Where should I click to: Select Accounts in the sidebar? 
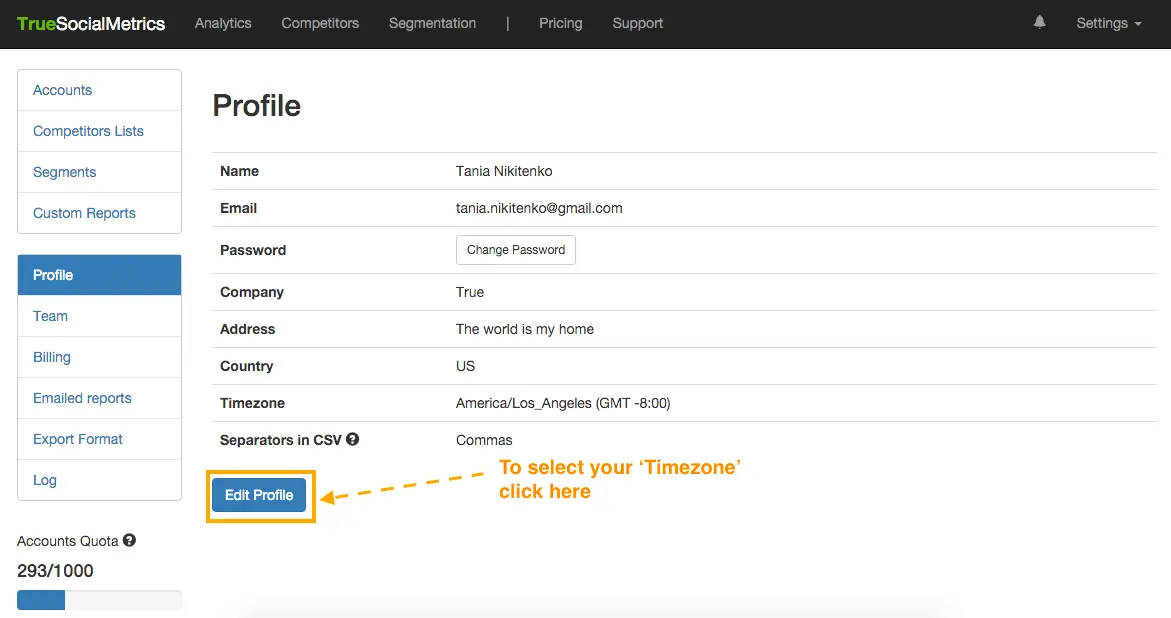point(62,90)
